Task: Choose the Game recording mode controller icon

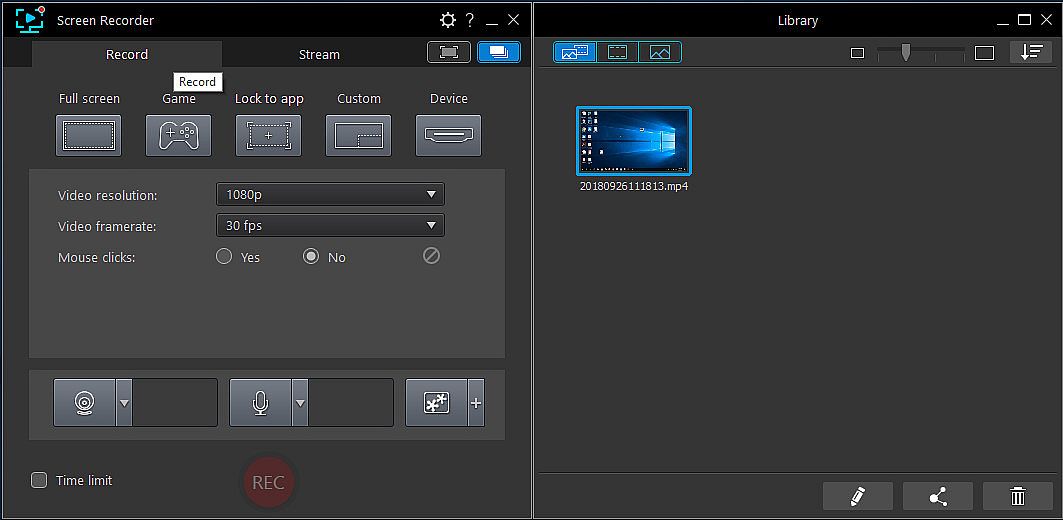Action: (178, 136)
